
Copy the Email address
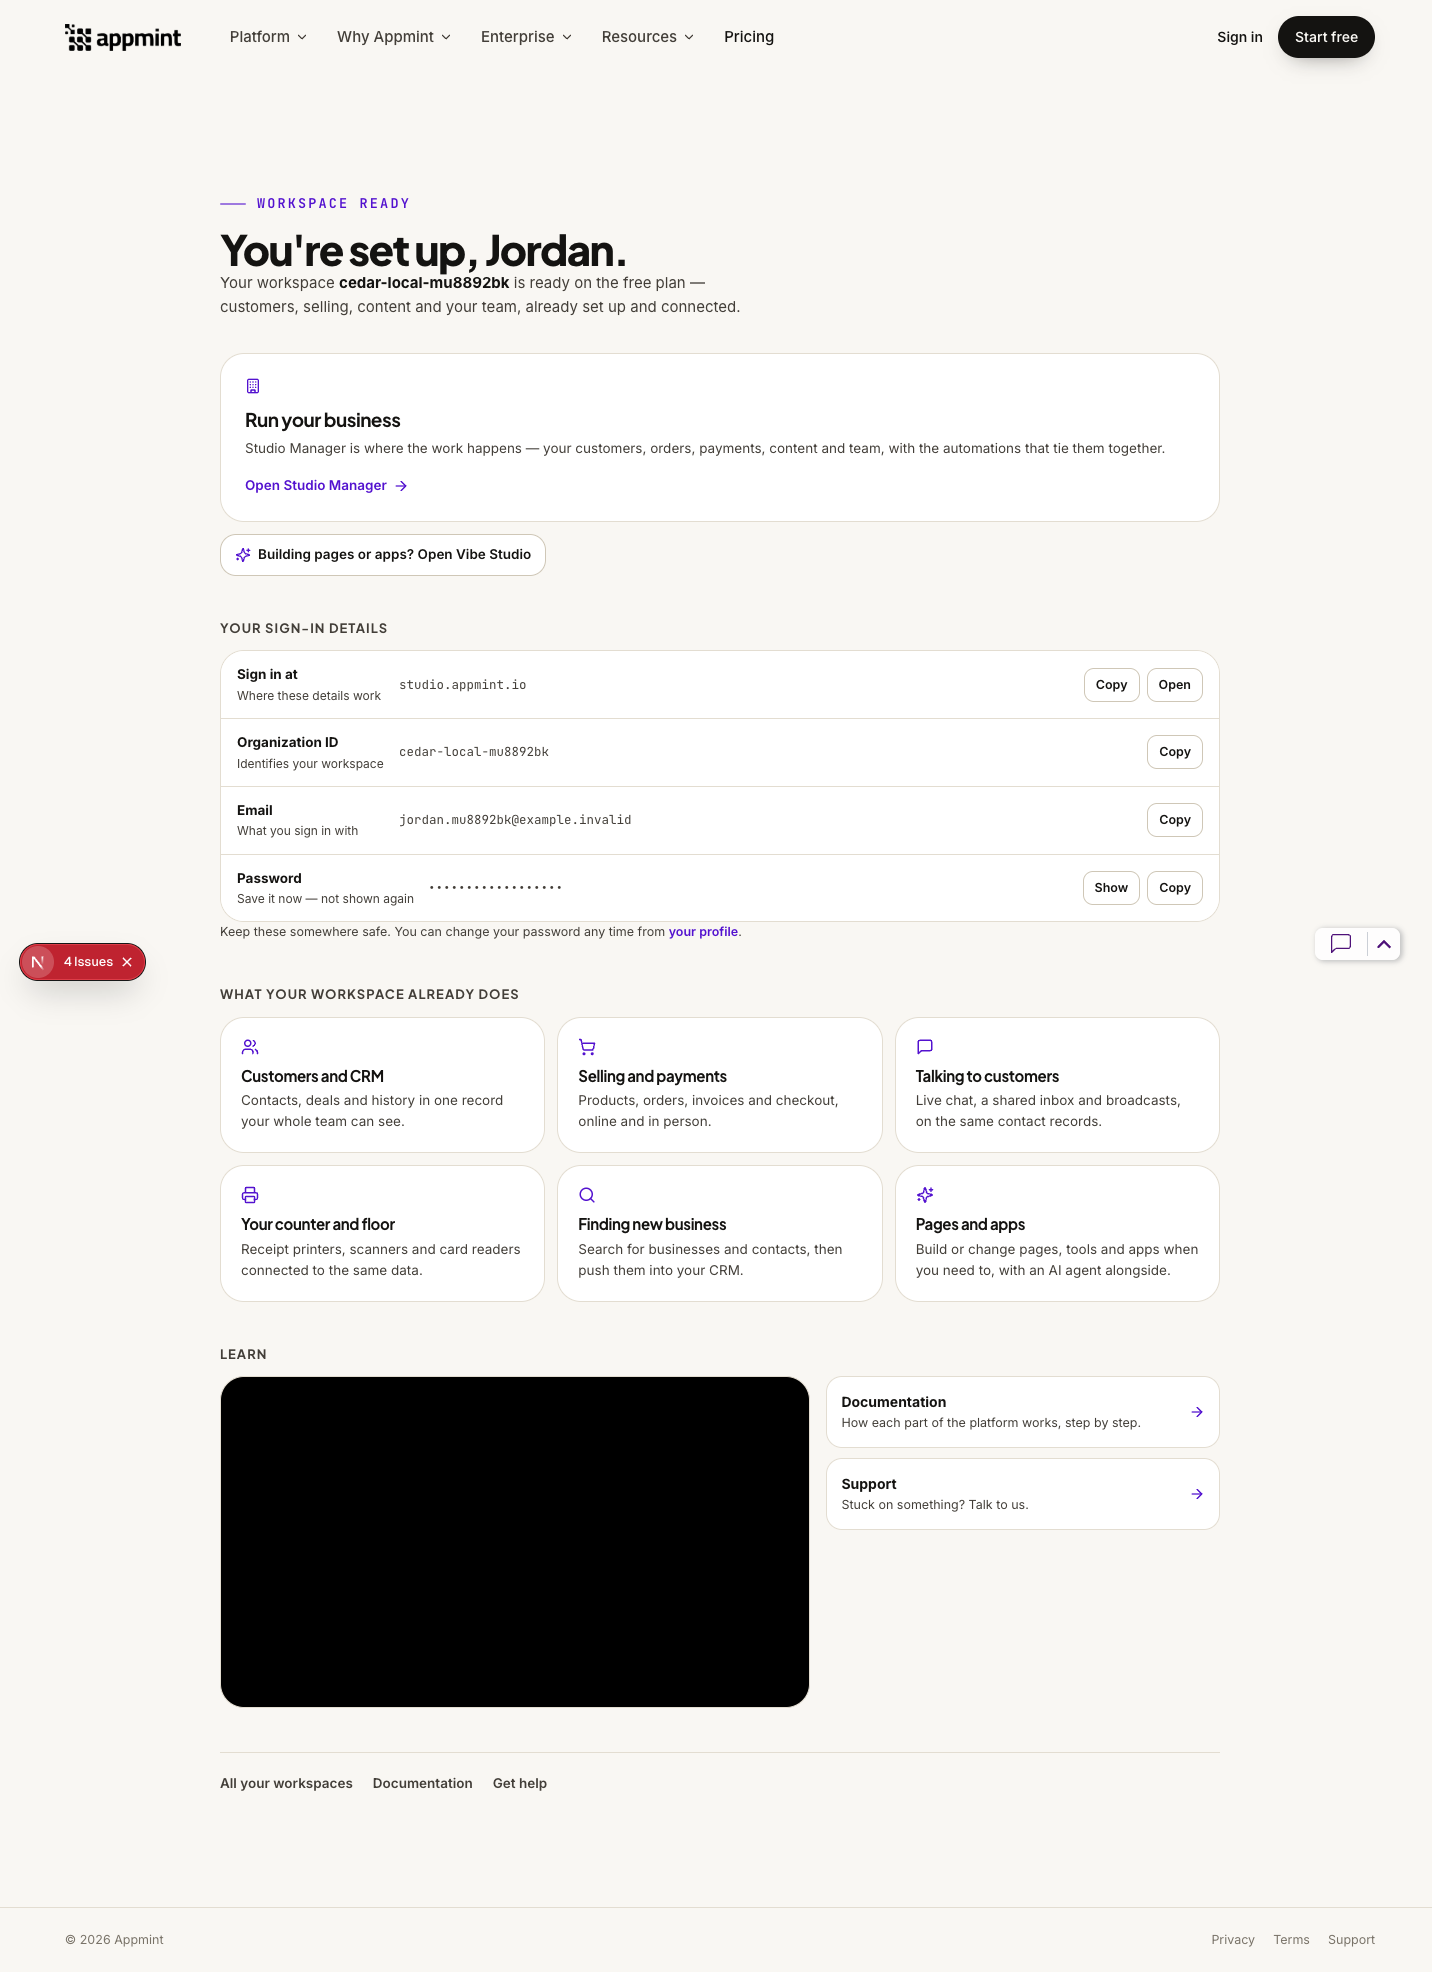pos(1174,820)
